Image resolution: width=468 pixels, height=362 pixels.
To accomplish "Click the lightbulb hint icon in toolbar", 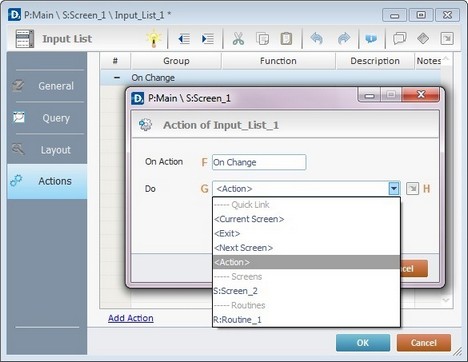I will tap(154, 38).
